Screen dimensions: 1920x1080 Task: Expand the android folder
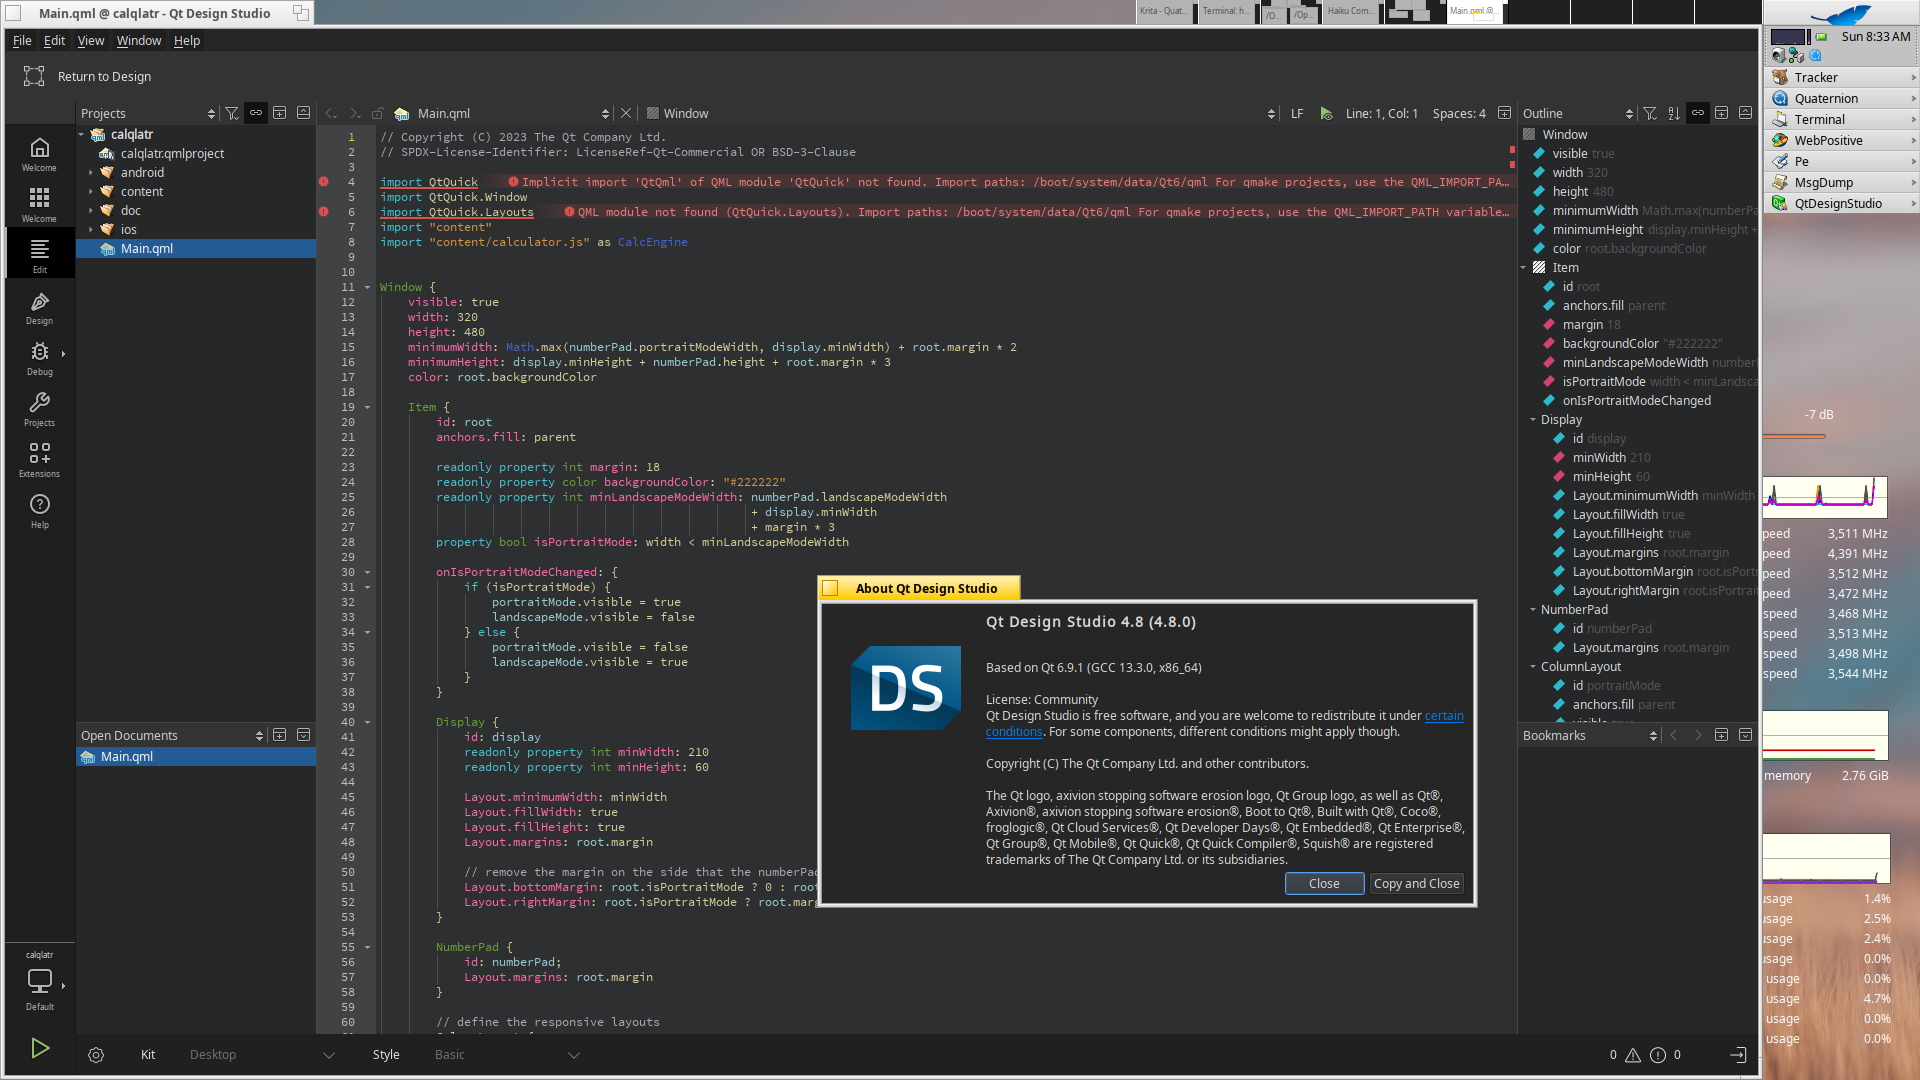[91, 173]
